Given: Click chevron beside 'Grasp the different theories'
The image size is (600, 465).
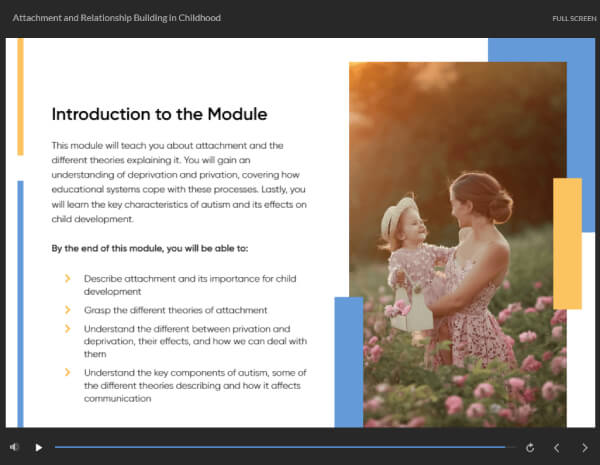Looking at the screenshot, I should pos(67,310).
